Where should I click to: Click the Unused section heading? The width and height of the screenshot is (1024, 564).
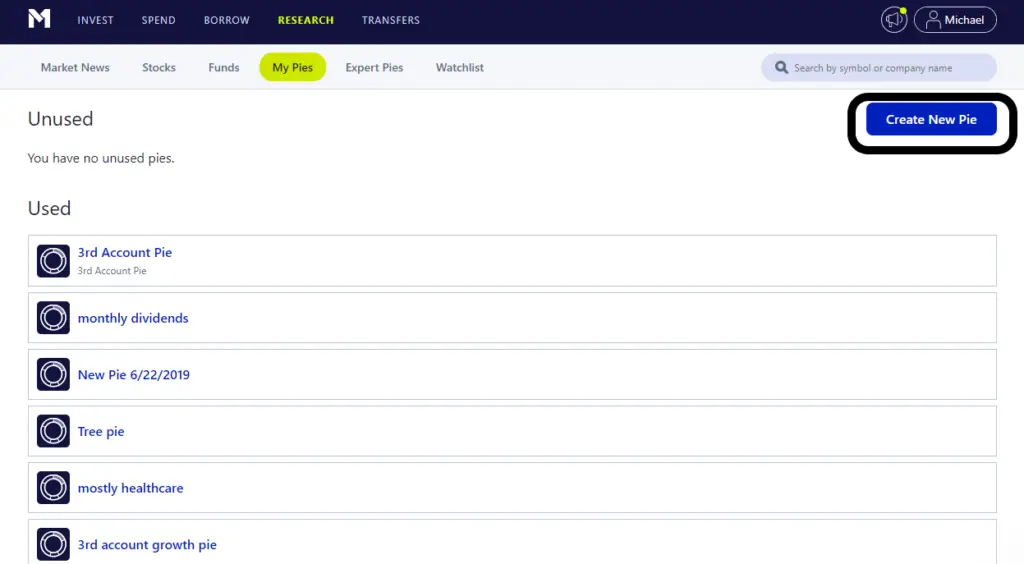pos(61,119)
